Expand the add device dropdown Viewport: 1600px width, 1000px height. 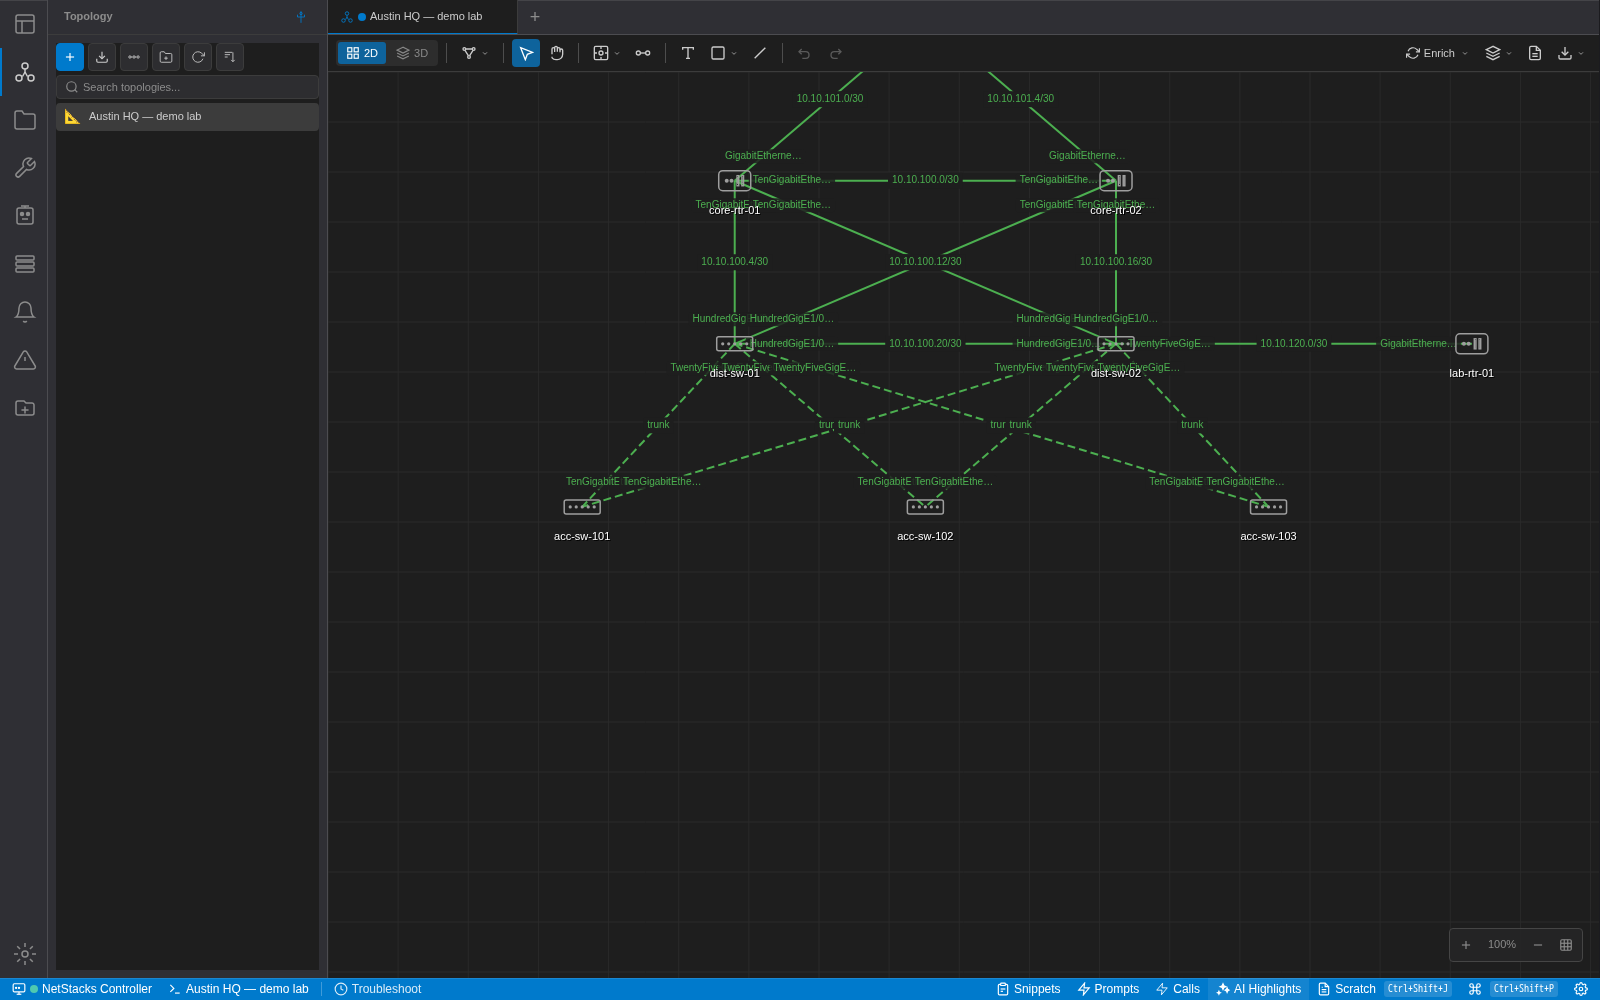(x=606, y=53)
